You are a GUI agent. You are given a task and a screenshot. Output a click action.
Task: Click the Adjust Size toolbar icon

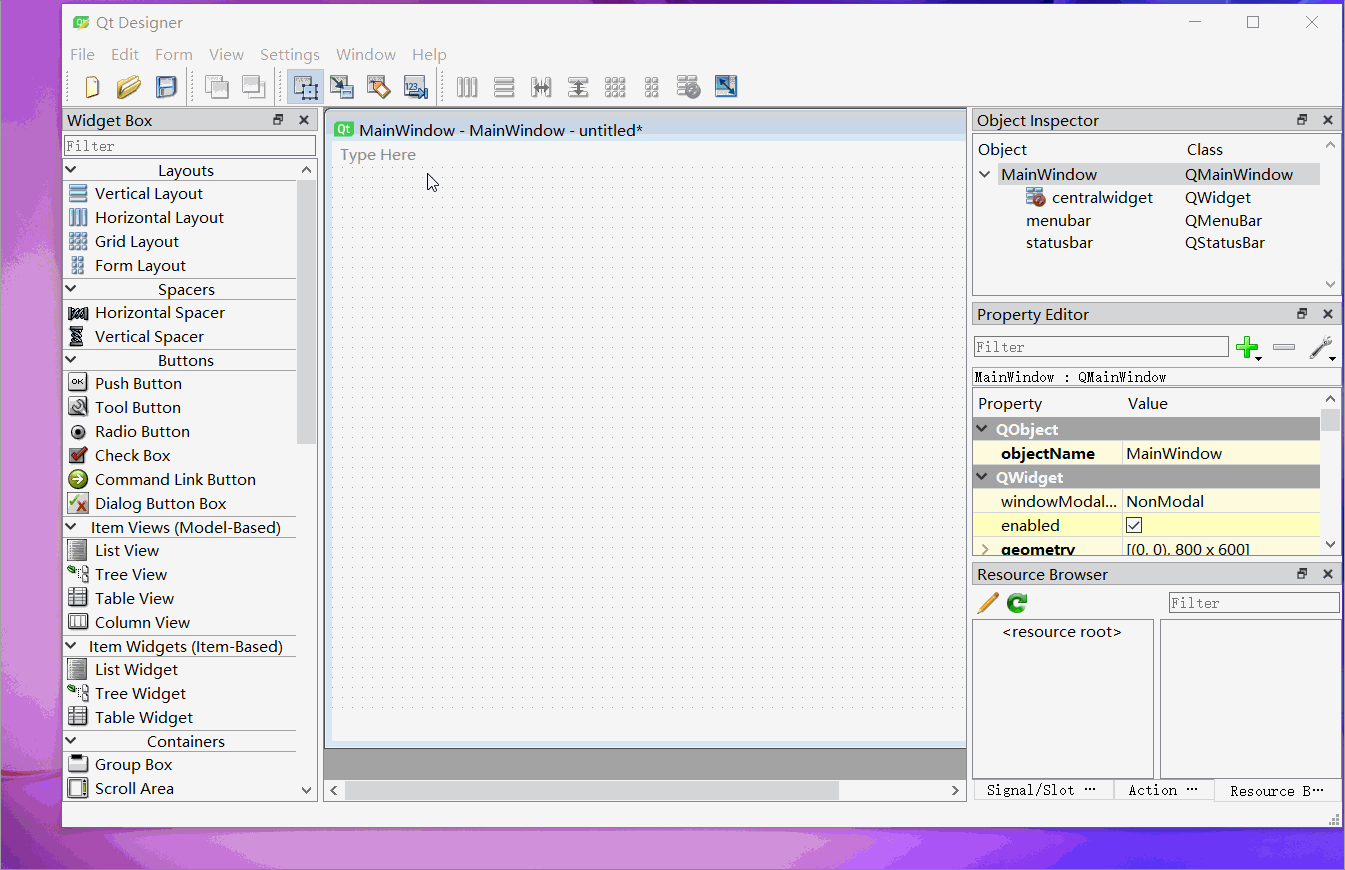click(x=726, y=87)
